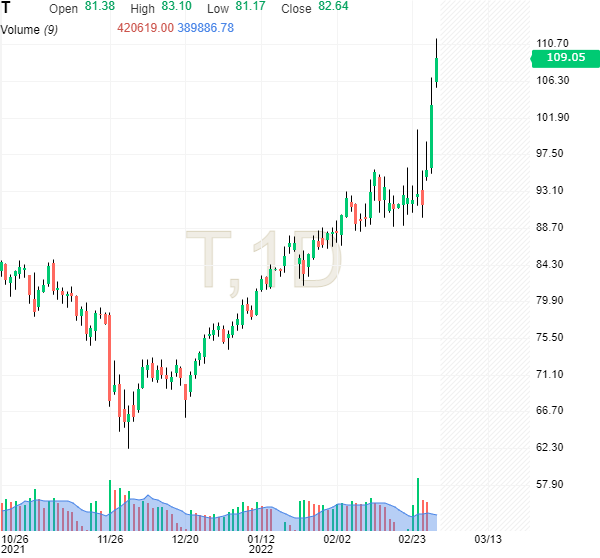Click the High value 83.10
This screenshot has width=600, height=558.
[x=176, y=6]
